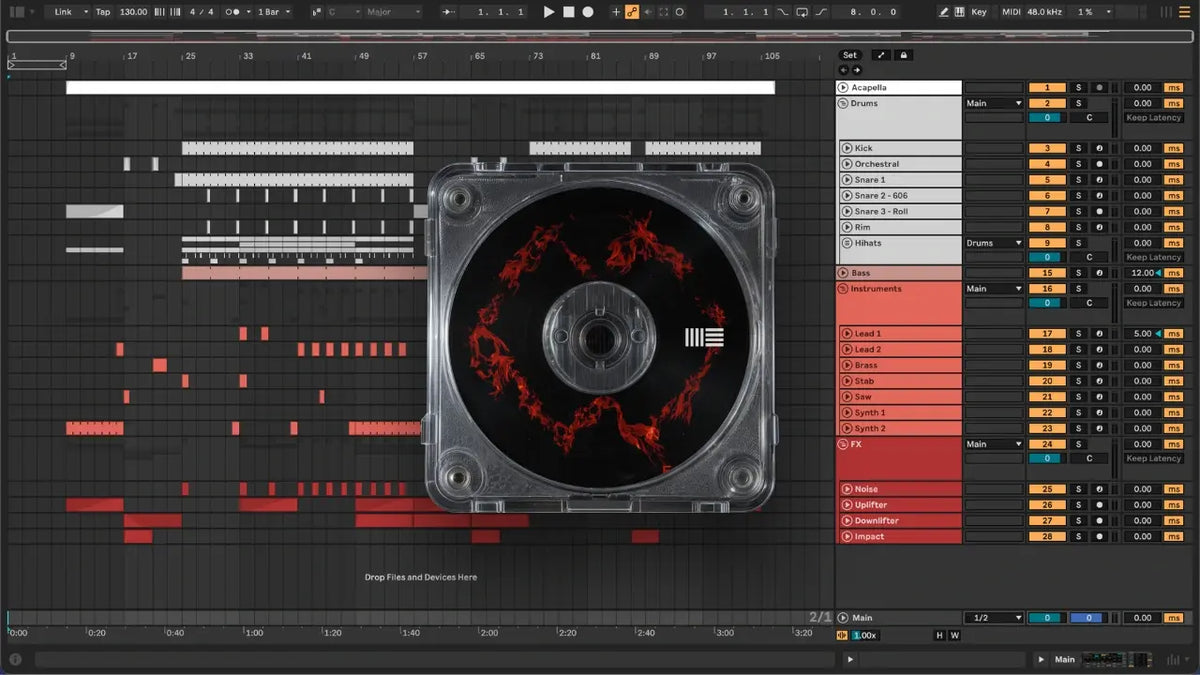Open the Drums output routing dropdown showing Main
The height and width of the screenshot is (675, 1200).
click(994, 103)
